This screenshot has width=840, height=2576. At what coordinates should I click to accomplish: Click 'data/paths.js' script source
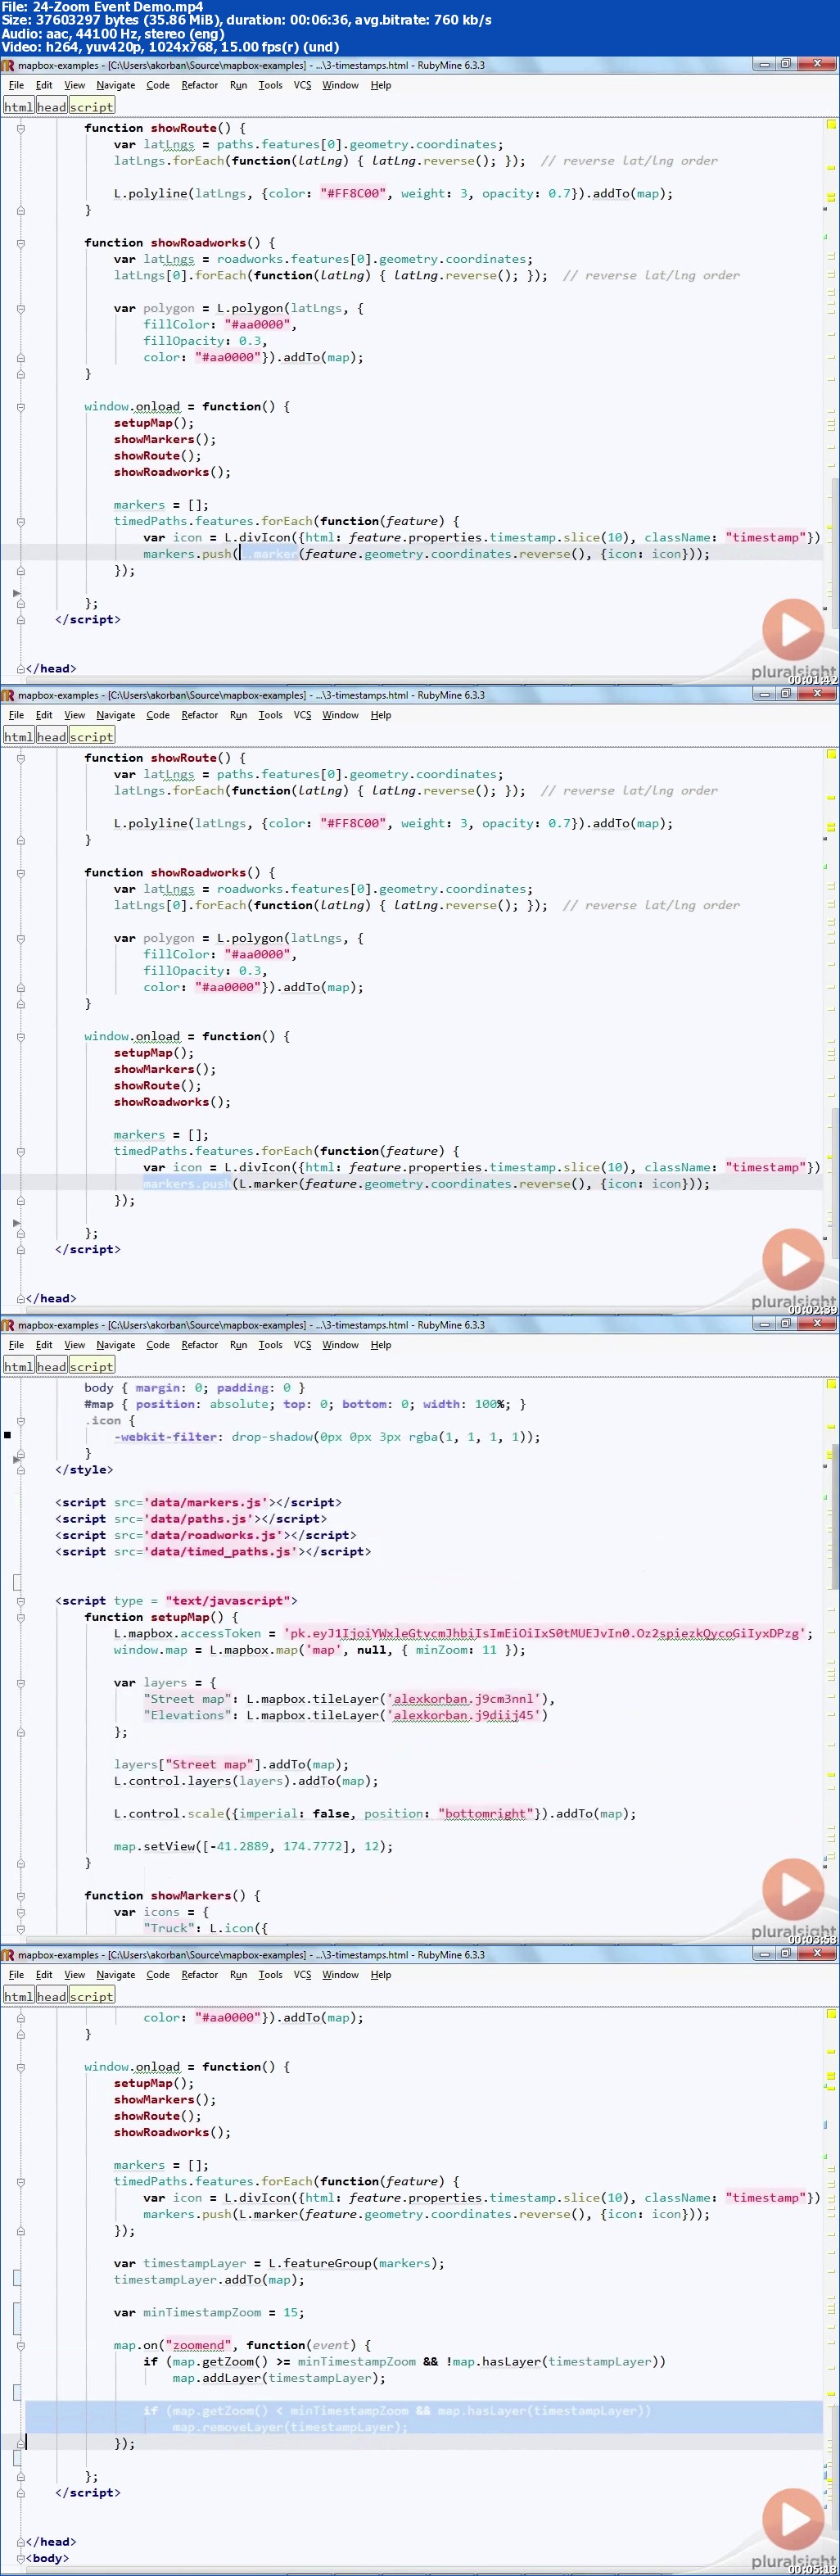click(200, 1519)
